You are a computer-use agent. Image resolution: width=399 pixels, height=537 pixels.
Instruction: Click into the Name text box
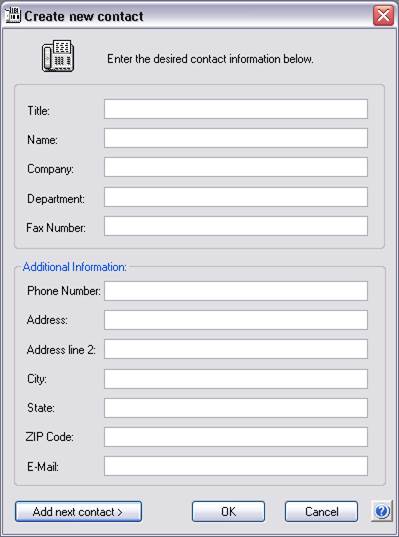click(236, 138)
